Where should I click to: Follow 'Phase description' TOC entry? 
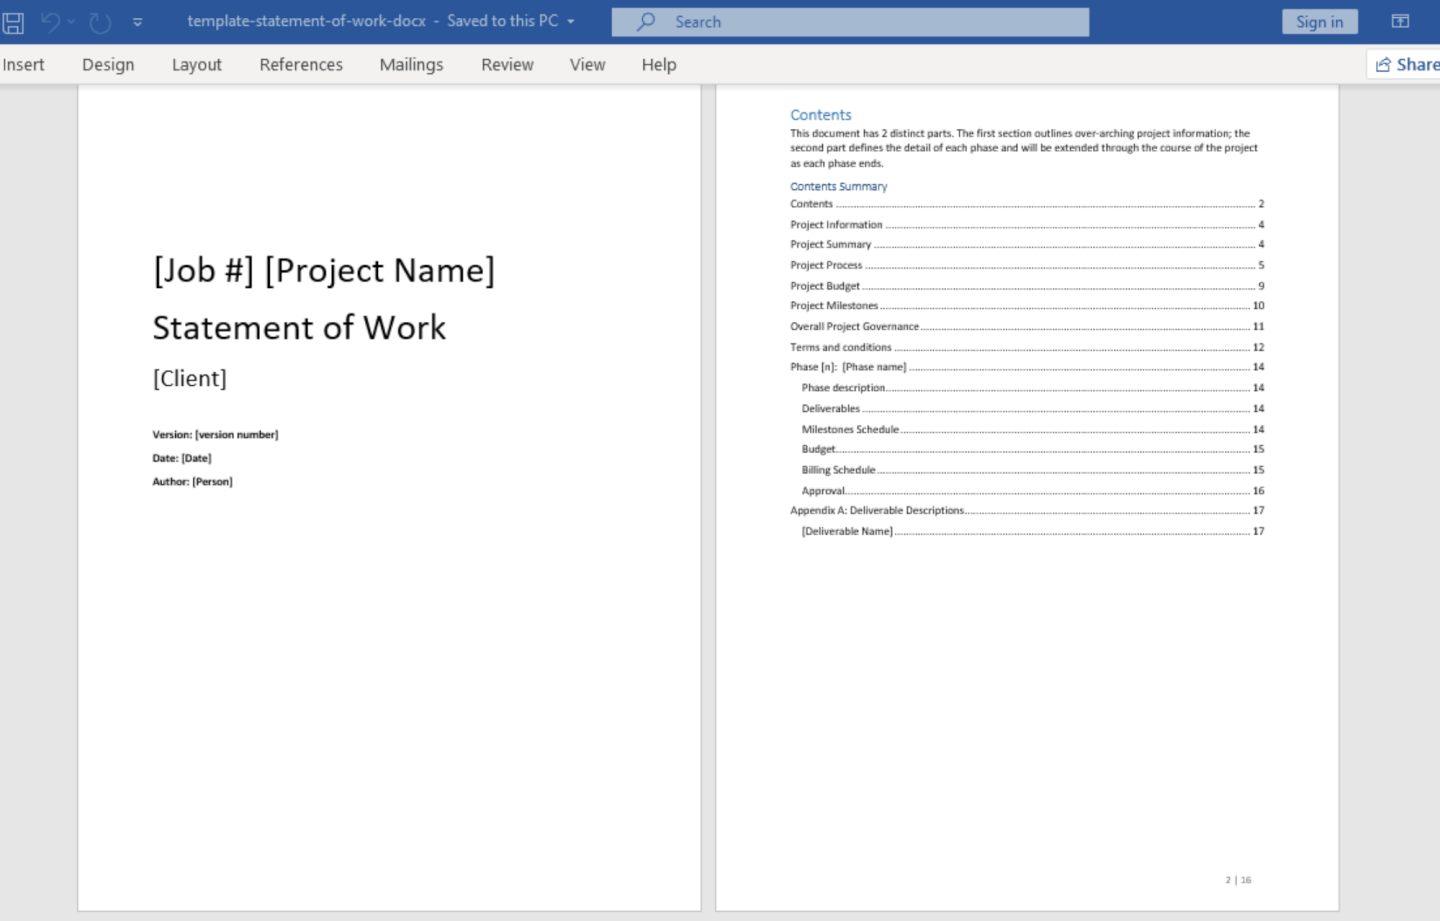(x=1033, y=388)
